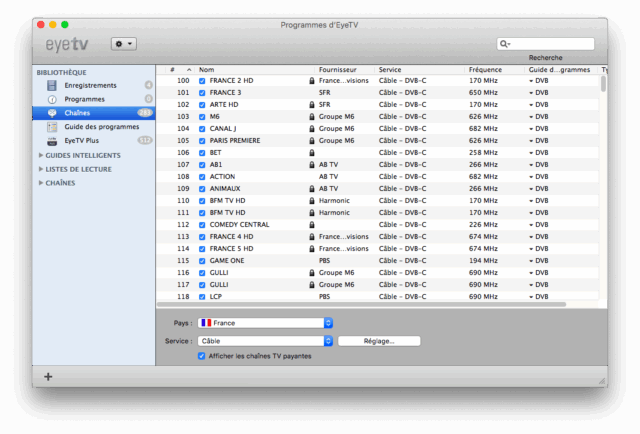
Task: Expand the Guides Intelligents section
Action: [x=41, y=155]
